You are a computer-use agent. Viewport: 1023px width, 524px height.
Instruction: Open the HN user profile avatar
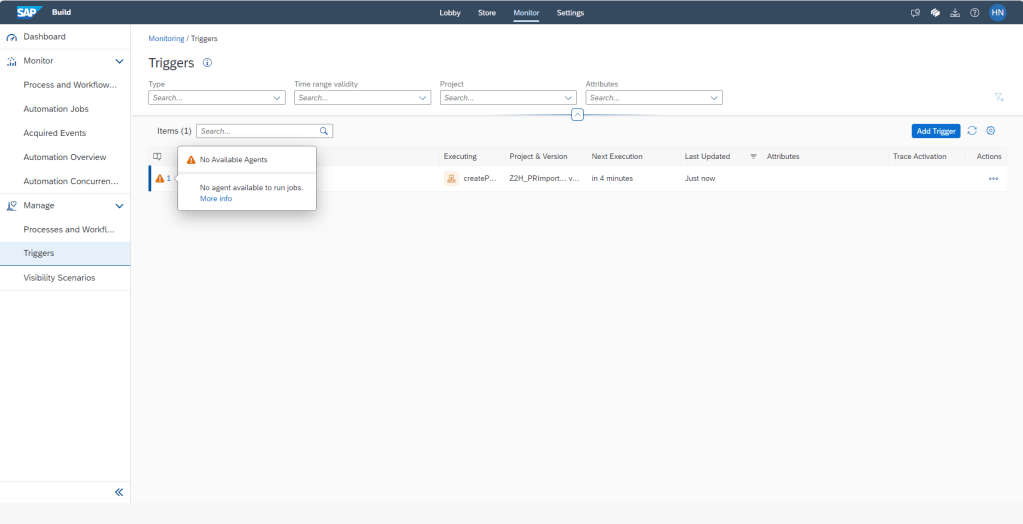(x=997, y=13)
